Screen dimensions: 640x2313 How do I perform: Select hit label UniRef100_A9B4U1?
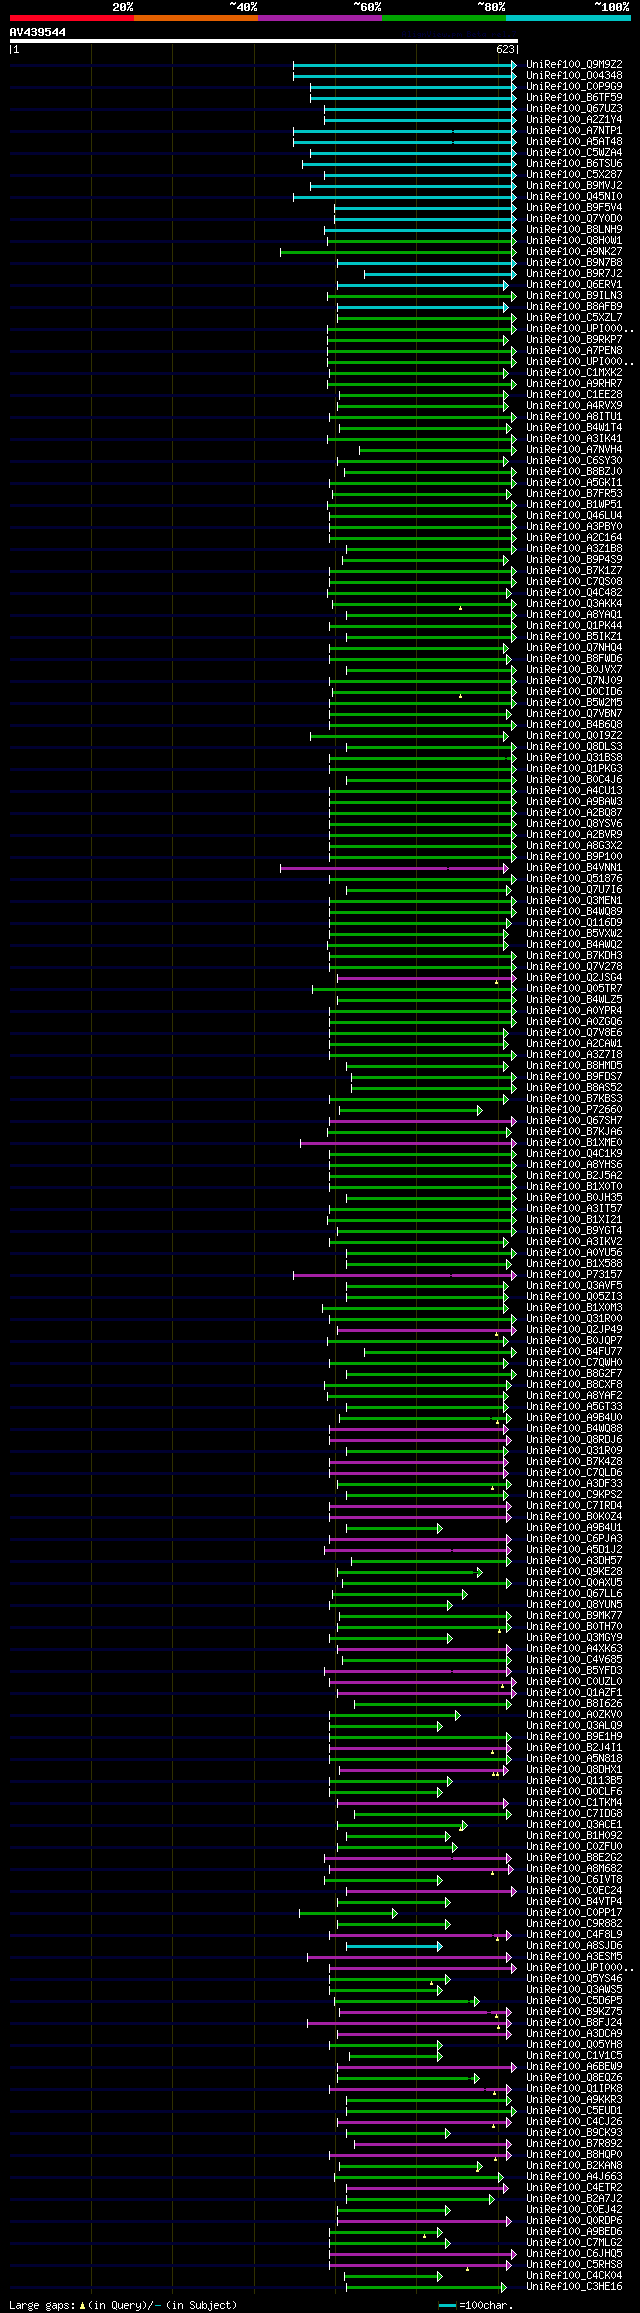click(x=574, y=1528)
